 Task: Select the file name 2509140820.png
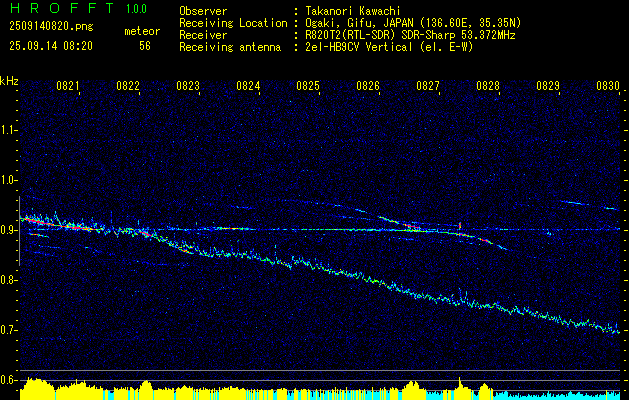tap(51, 27)
